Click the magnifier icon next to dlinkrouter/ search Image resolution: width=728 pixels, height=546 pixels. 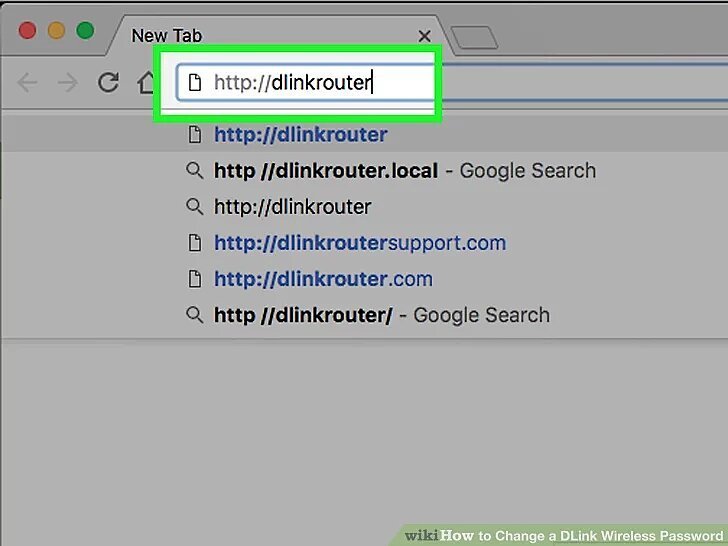click(x=195, y=315)
